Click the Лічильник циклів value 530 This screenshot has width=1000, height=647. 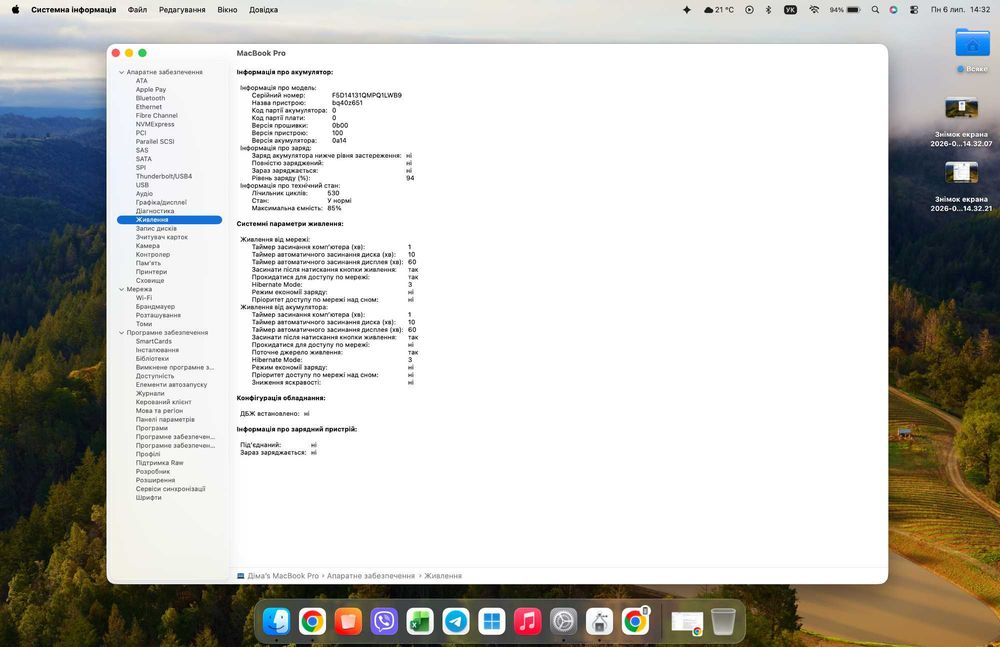click(x=334, y=193)
